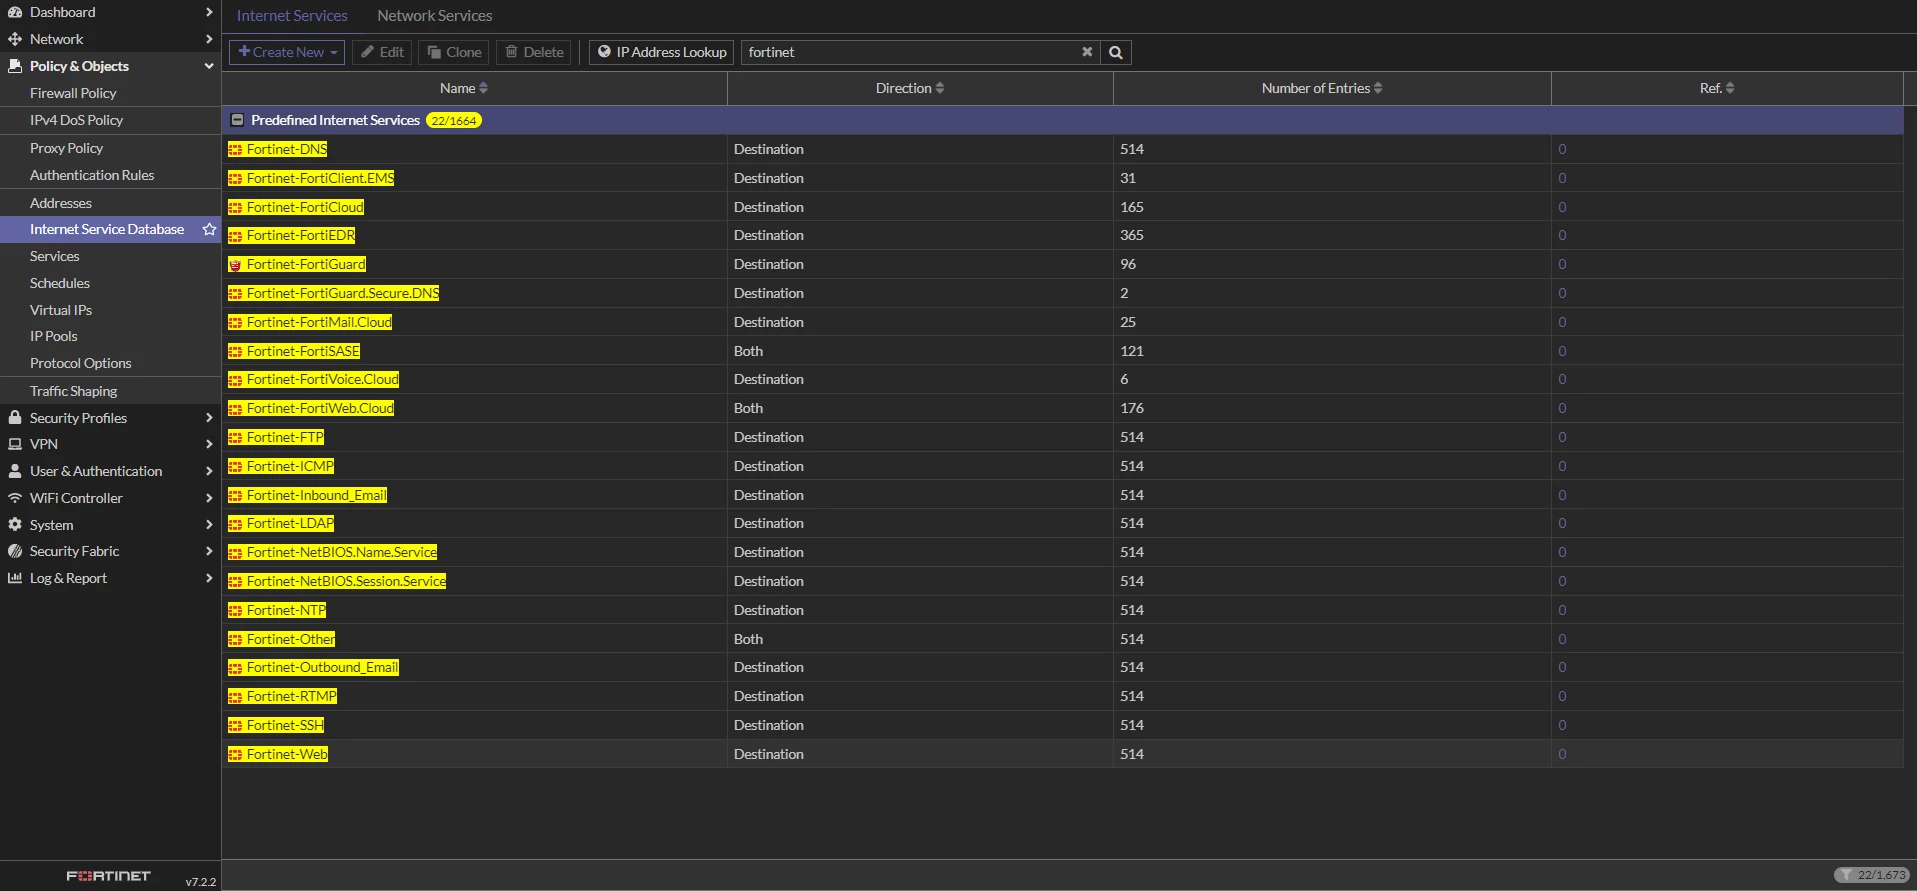Favorite Internet Service Database via star icon

(x=209, y=229)
